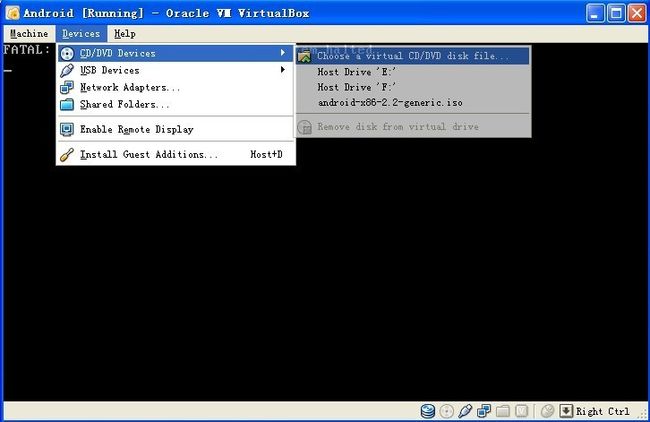
Task: Enable Remote Display option
Action: [176, 129]
